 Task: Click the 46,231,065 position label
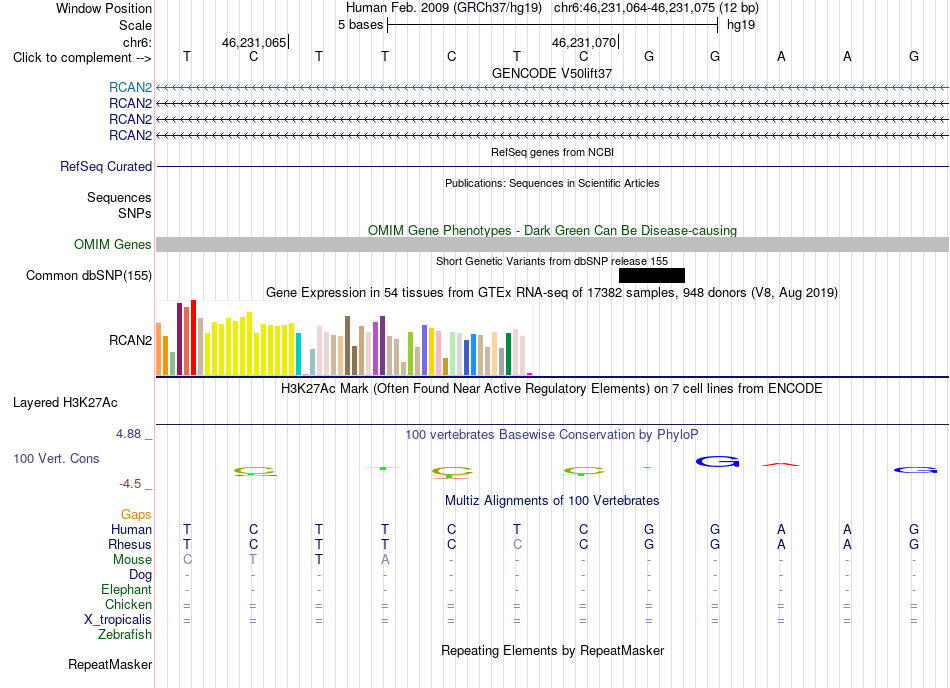254,42
